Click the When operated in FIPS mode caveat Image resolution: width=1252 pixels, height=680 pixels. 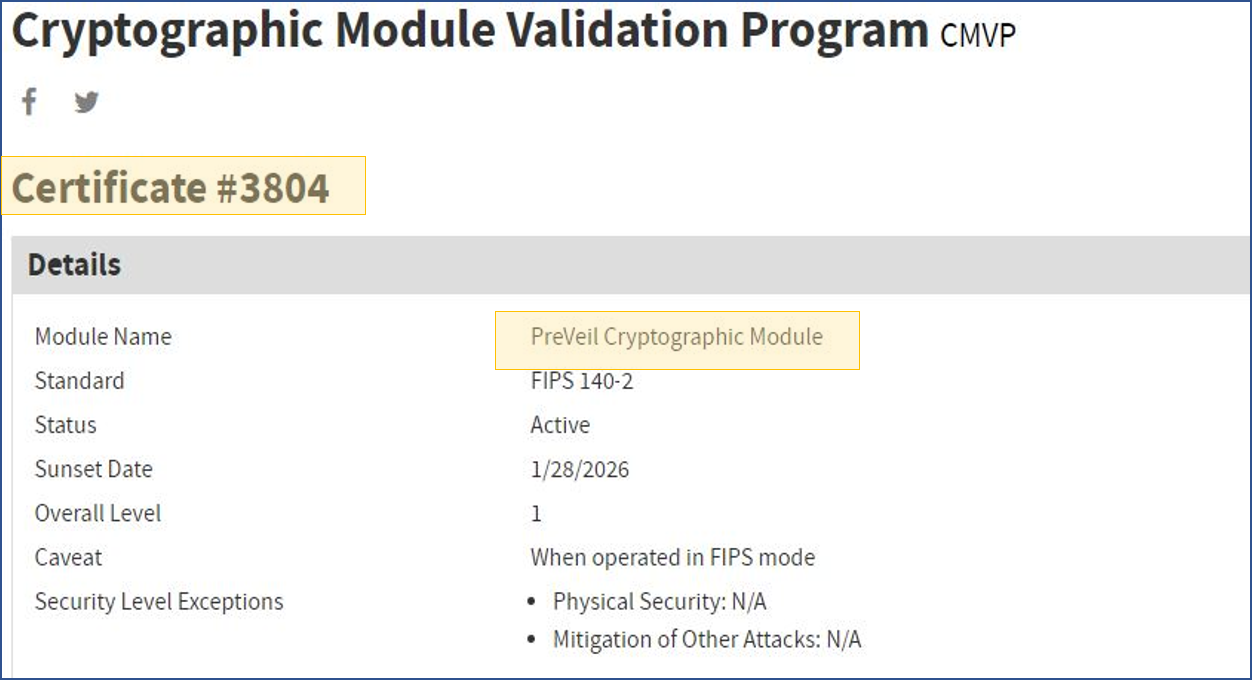click(673, 557)
